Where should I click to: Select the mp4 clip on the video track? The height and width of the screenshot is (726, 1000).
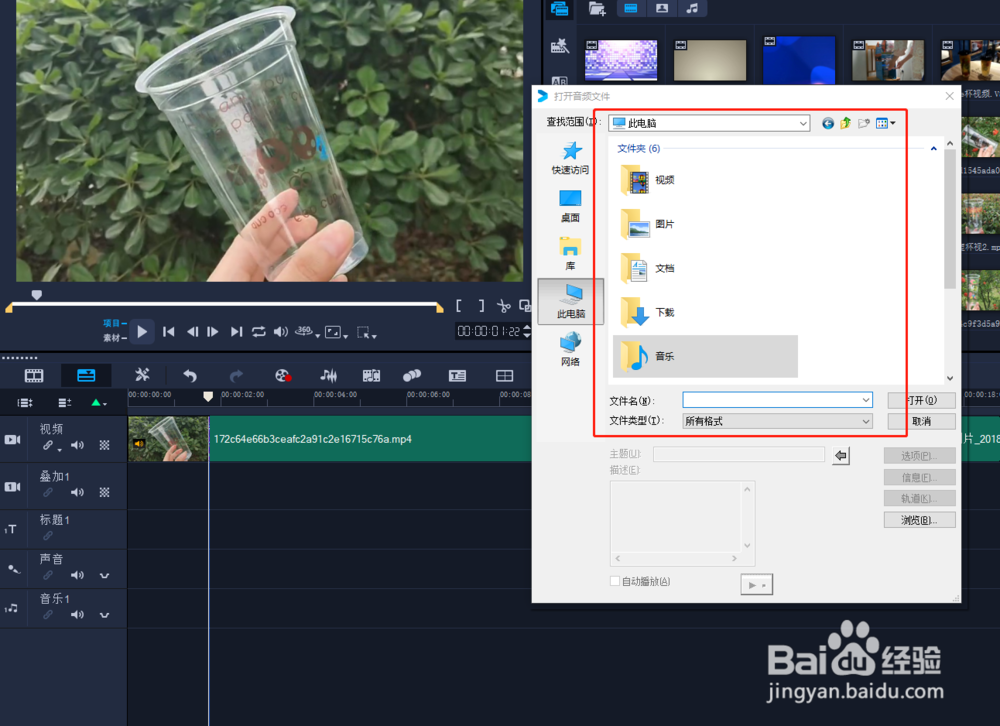coord(330,439)
